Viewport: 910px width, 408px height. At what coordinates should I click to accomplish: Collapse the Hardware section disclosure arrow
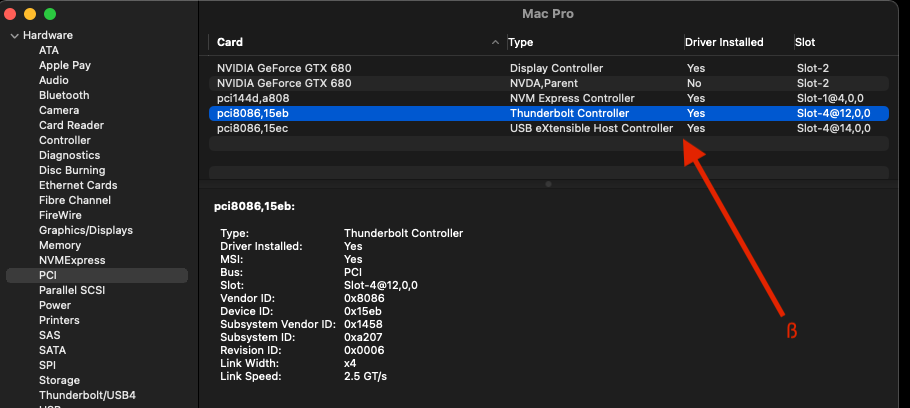tap(13, 36)
